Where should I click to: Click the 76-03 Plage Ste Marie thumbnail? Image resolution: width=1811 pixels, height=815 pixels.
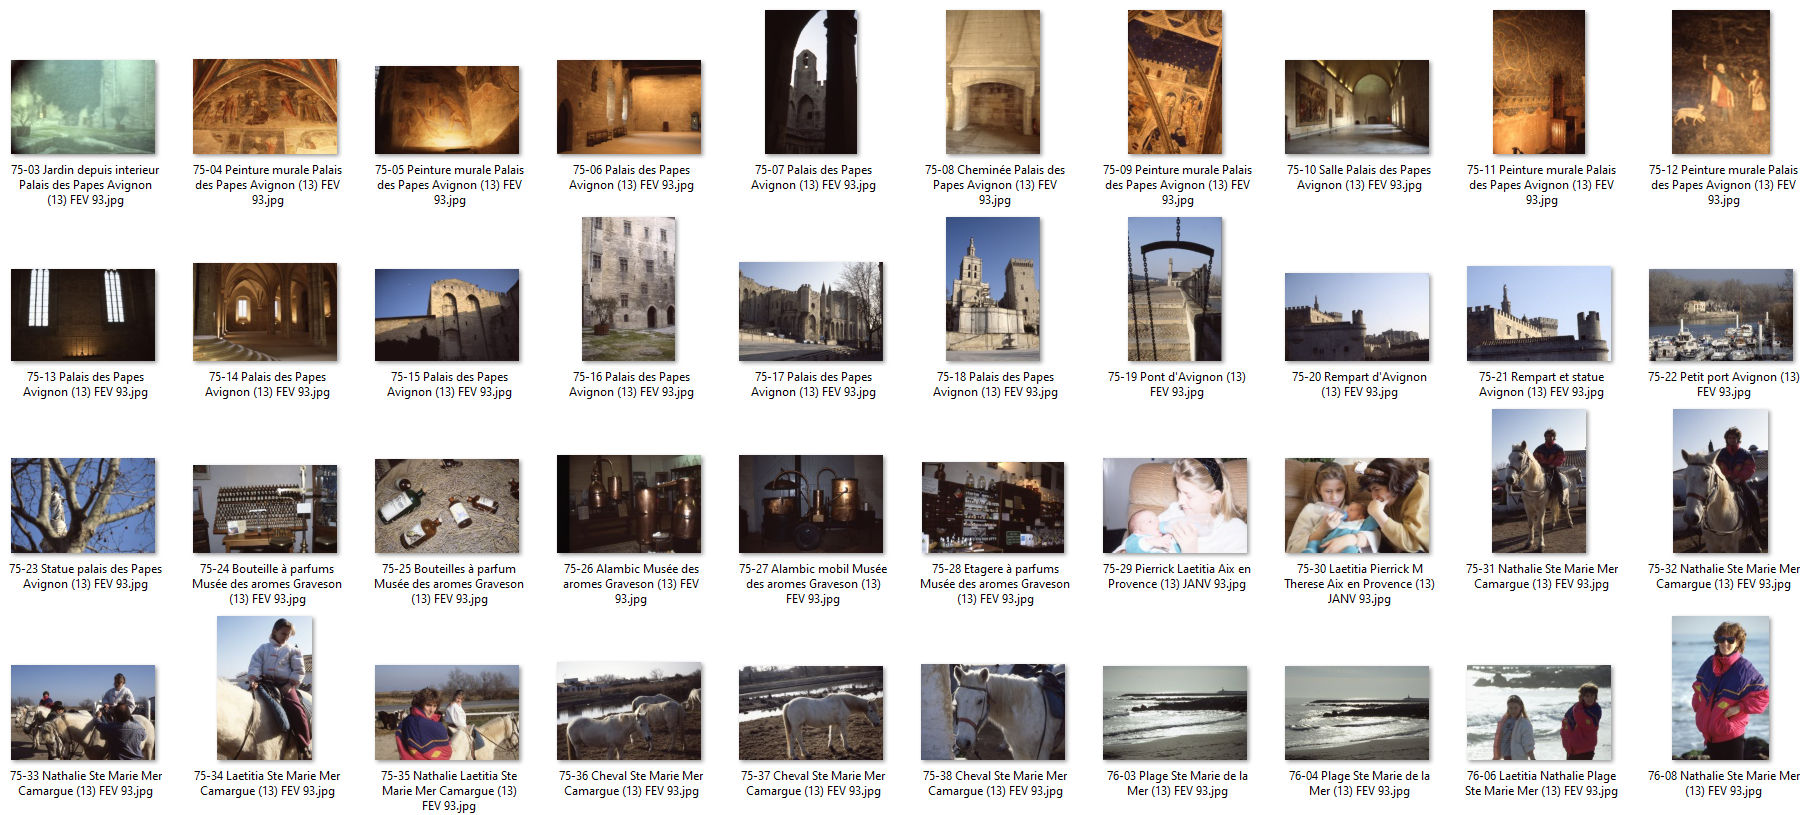click(x=1175, y=713)
